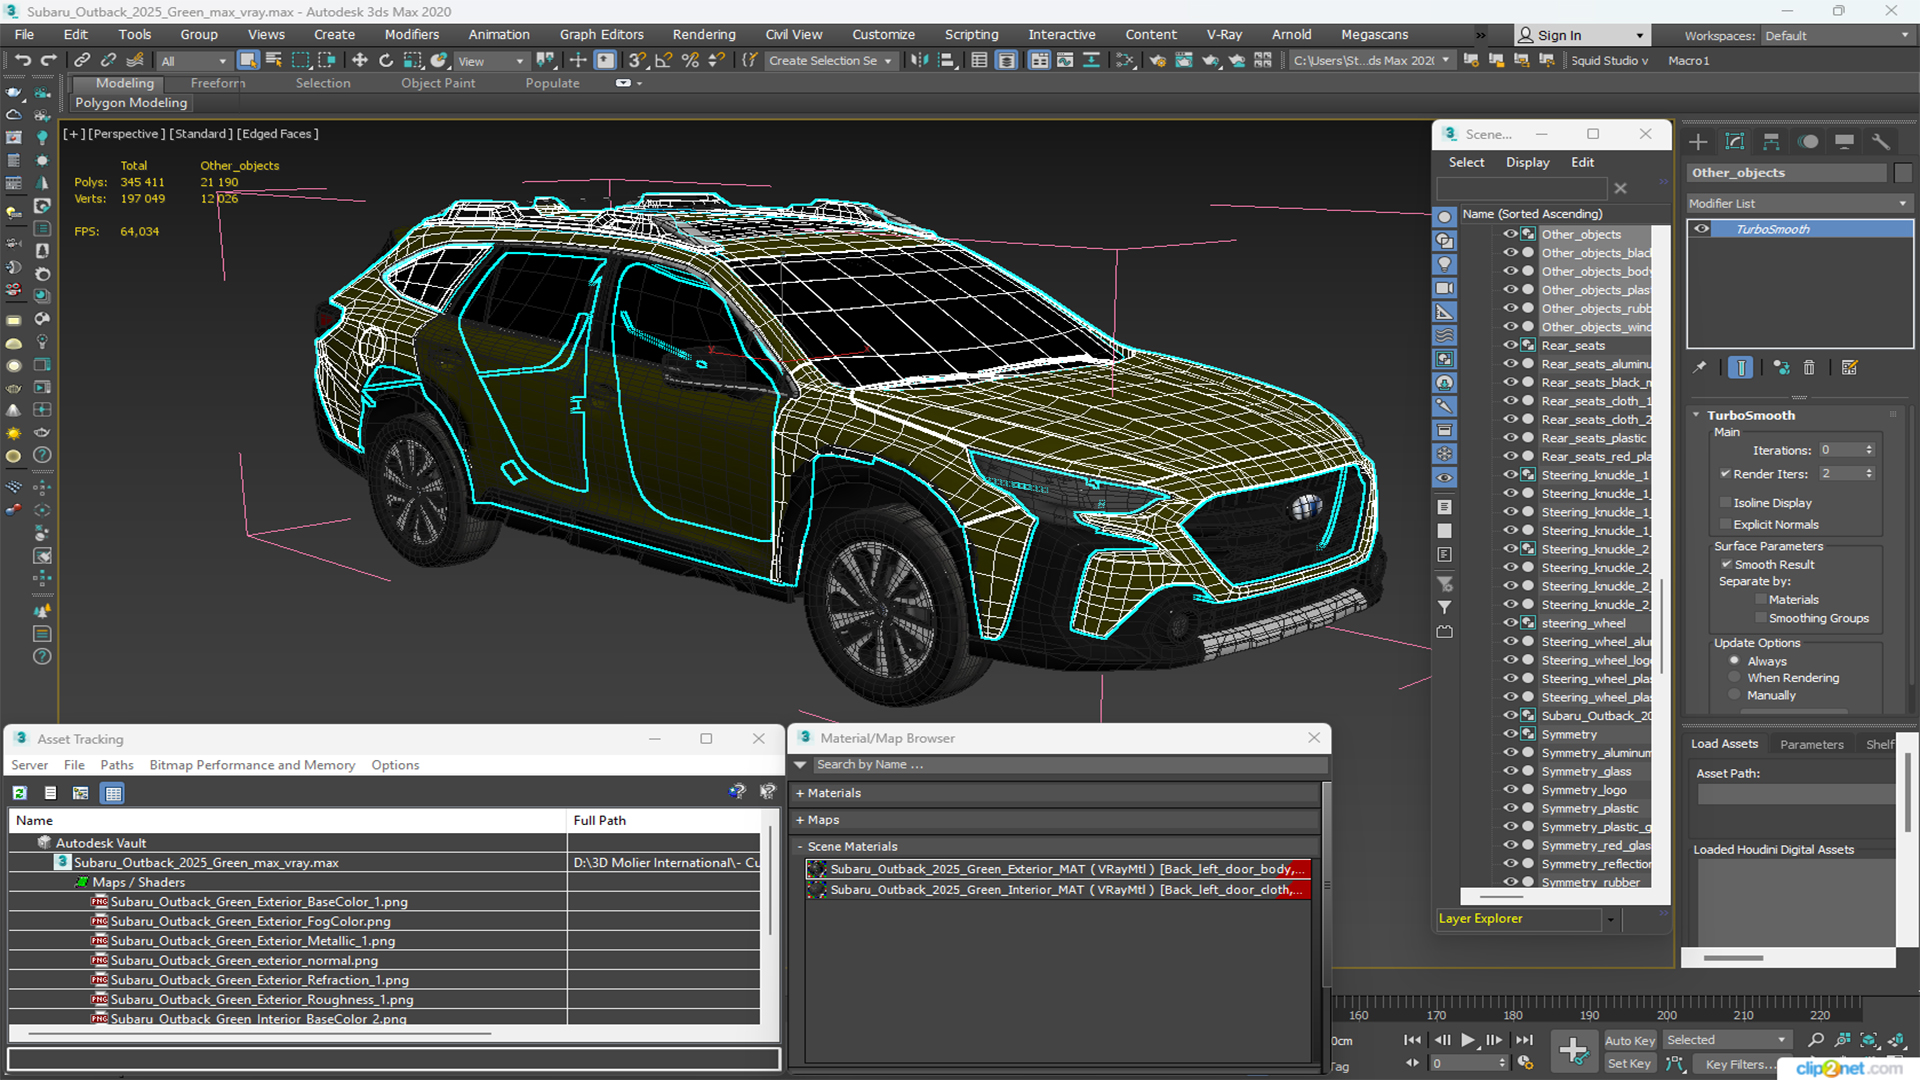Enable the Isoline Display checkbox
The height and width of the screenshot is (1080, 1920).
(1725, 503)
